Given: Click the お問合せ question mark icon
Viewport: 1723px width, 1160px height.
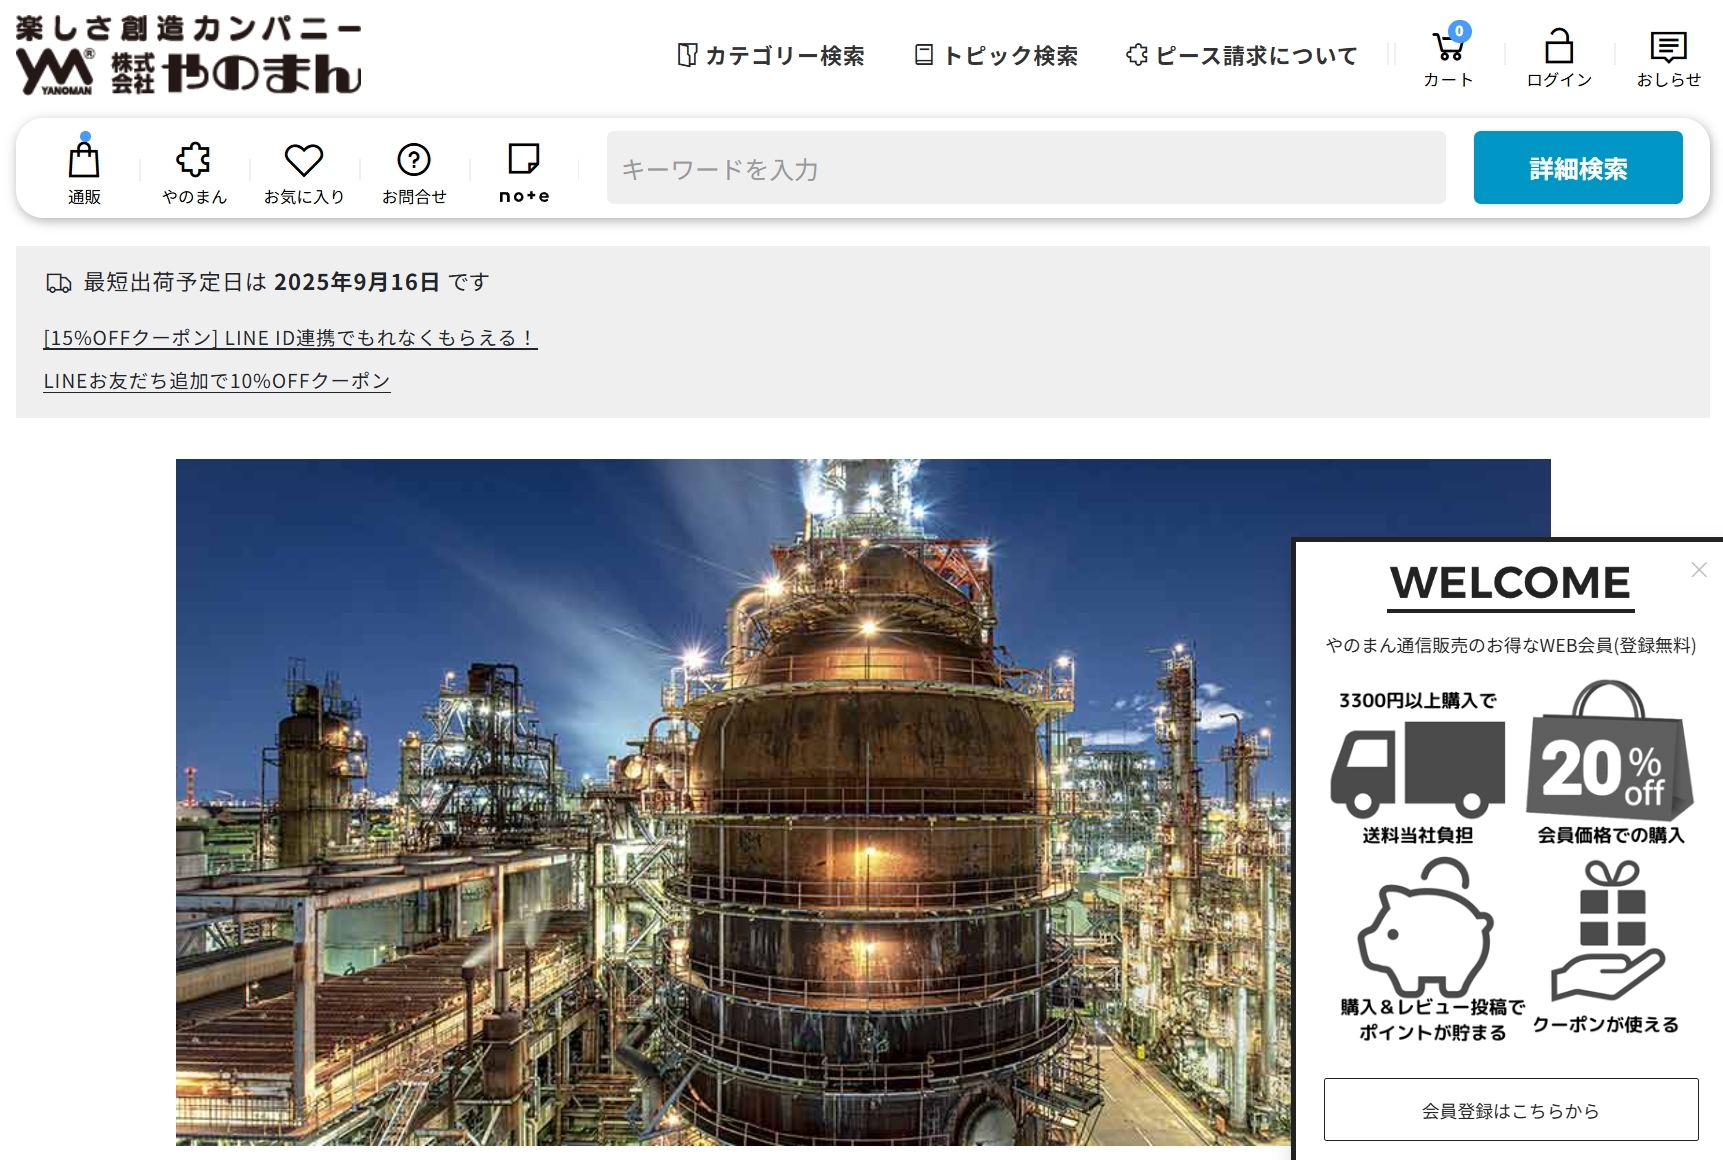Looking at the screenshot, I should (414, 161).
